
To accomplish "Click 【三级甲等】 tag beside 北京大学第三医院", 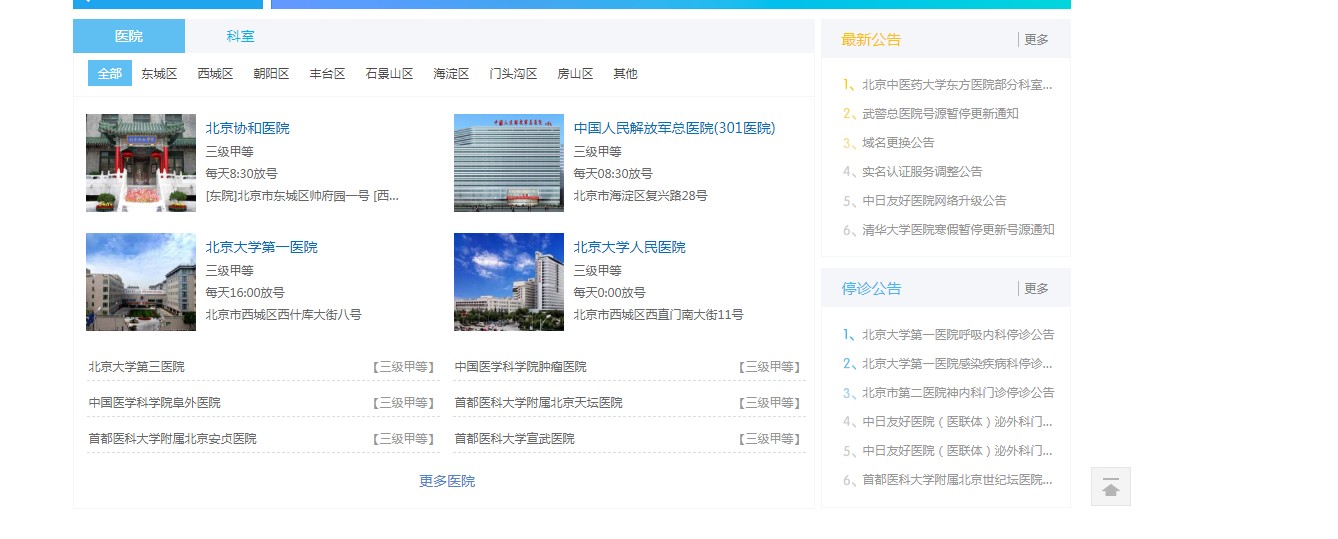I will click(x=403, y=367).
